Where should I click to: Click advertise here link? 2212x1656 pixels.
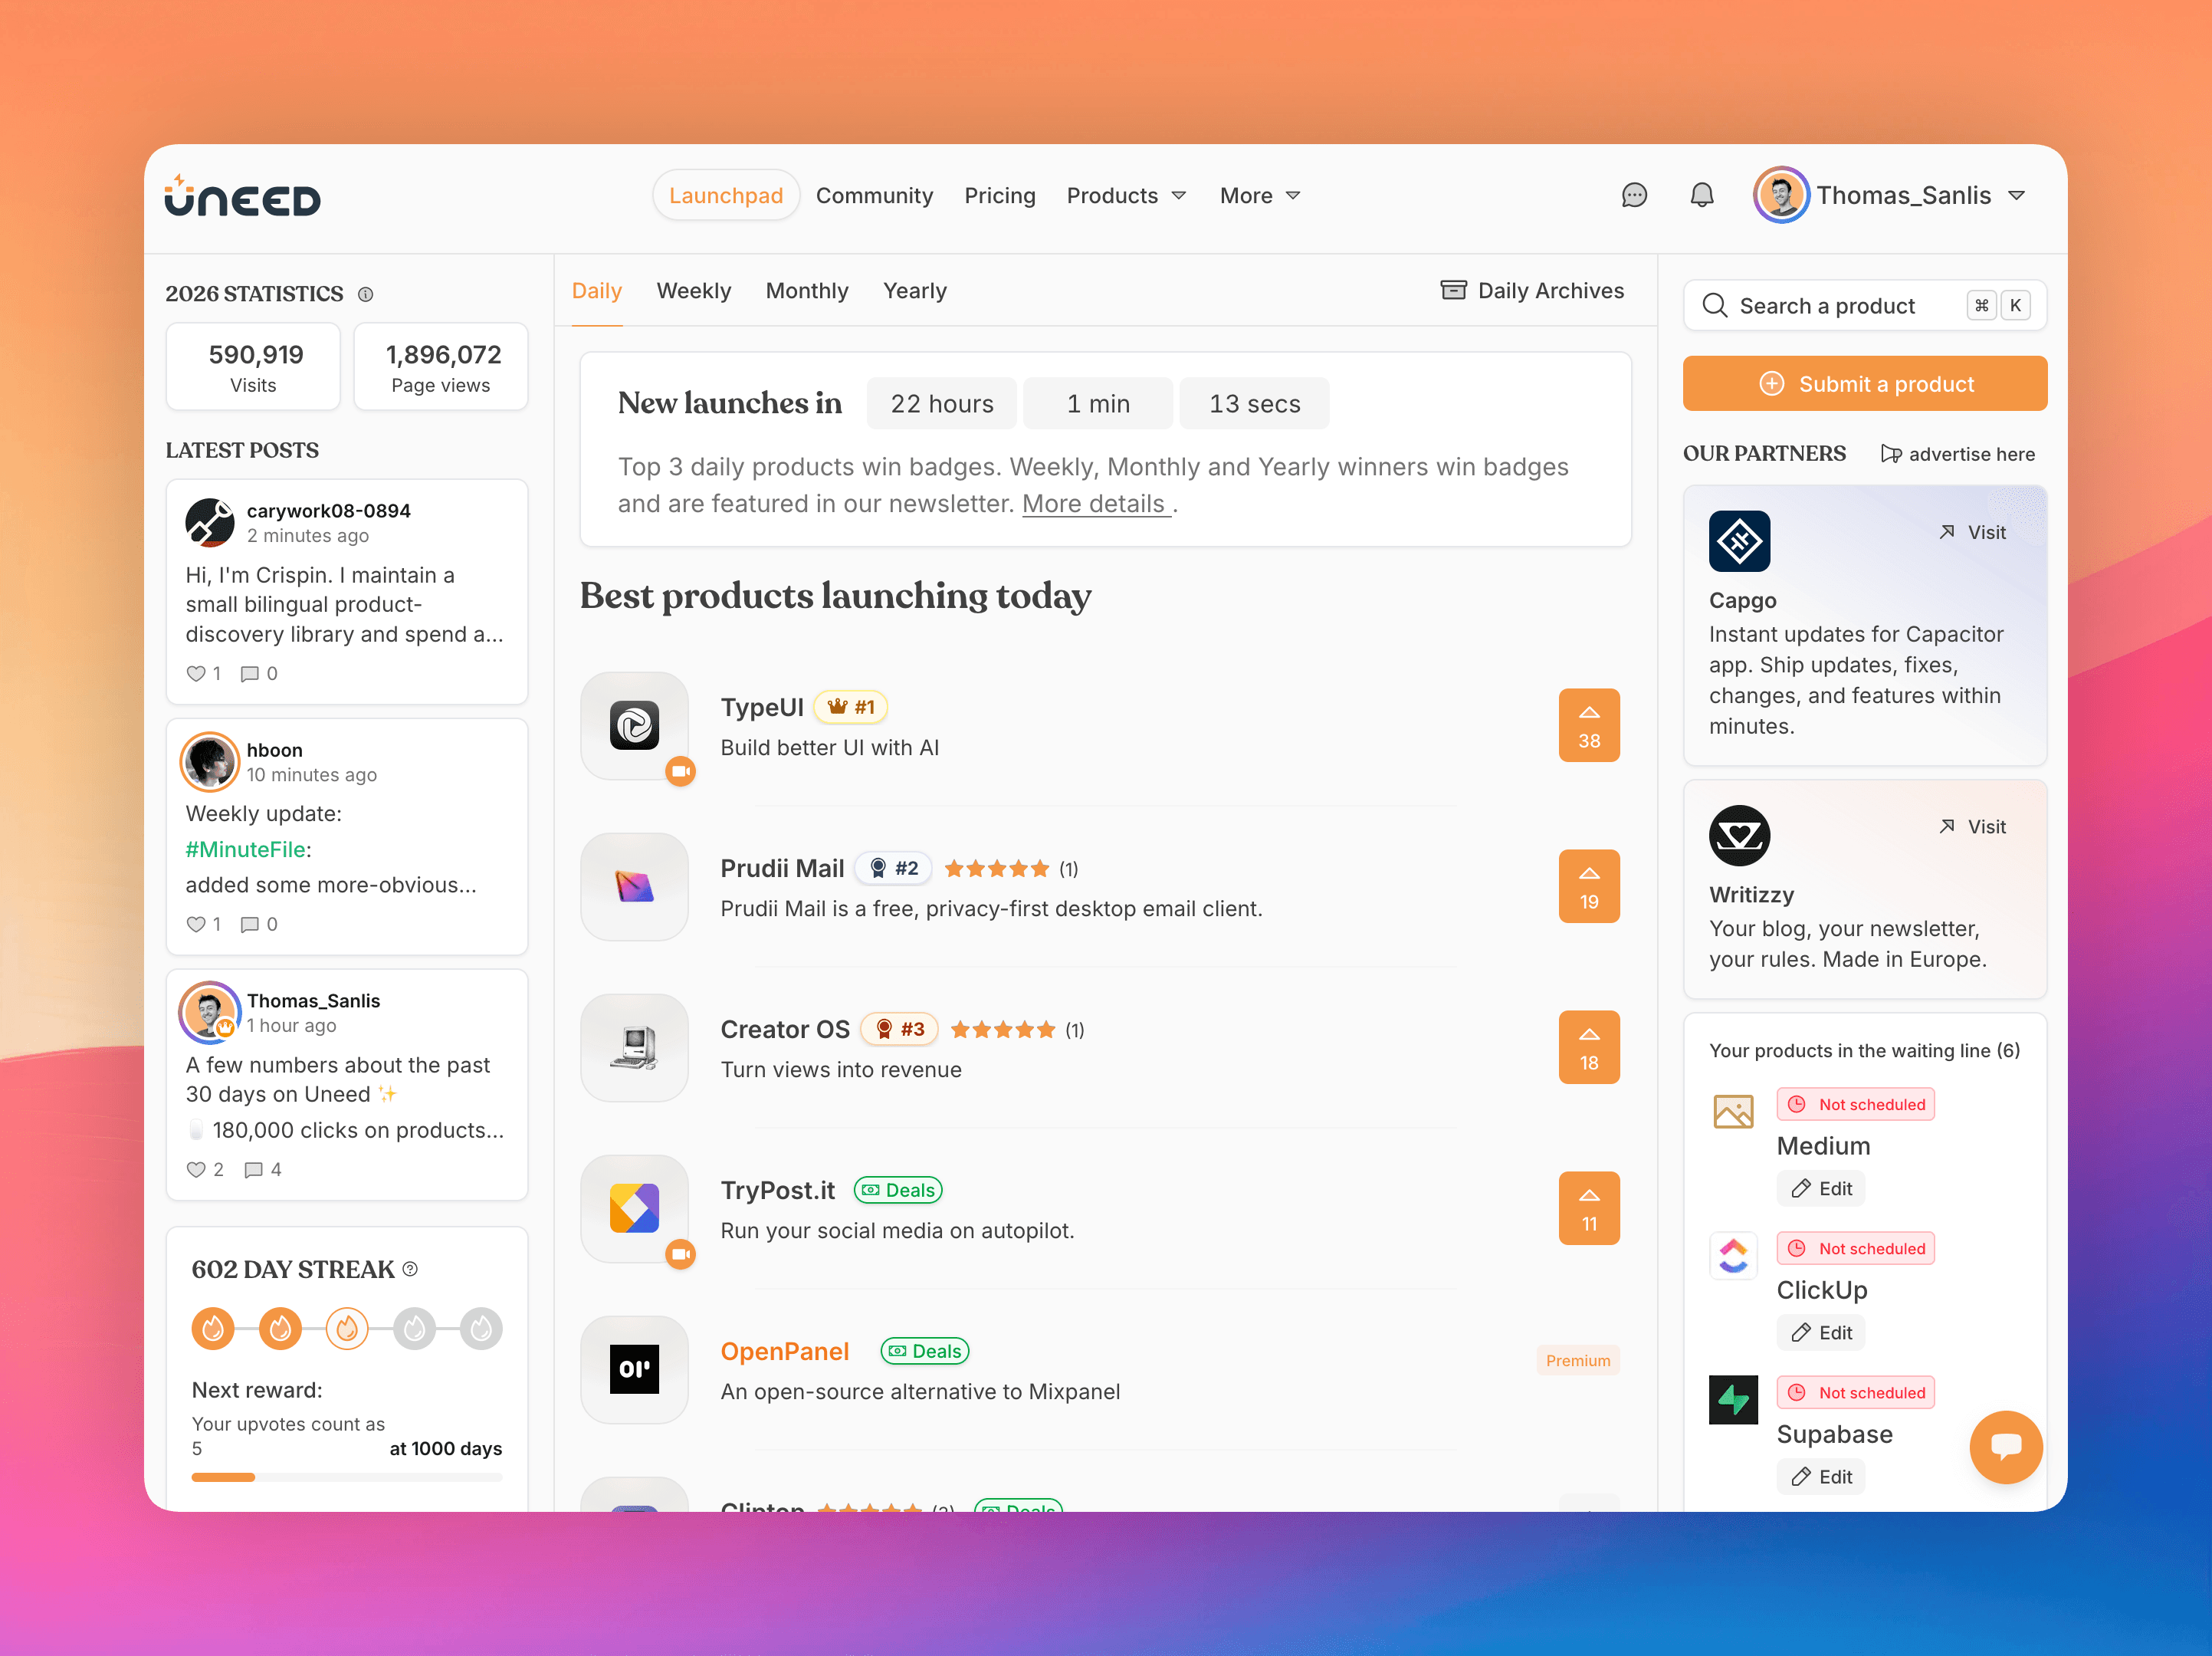click(1957, 454)
